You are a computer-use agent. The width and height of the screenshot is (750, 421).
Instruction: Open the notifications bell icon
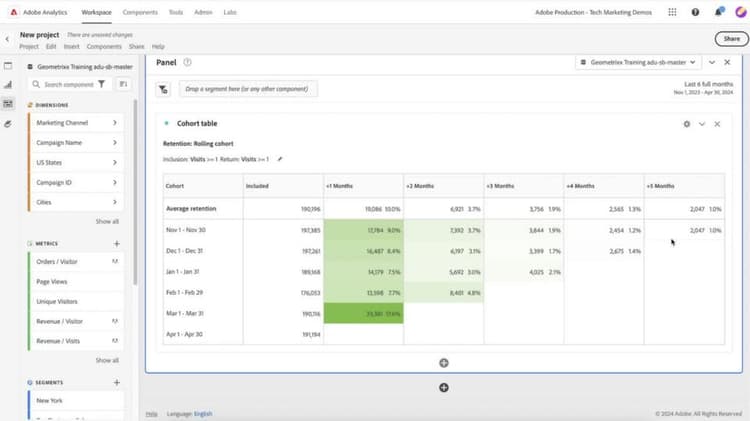tap(718, 12)
